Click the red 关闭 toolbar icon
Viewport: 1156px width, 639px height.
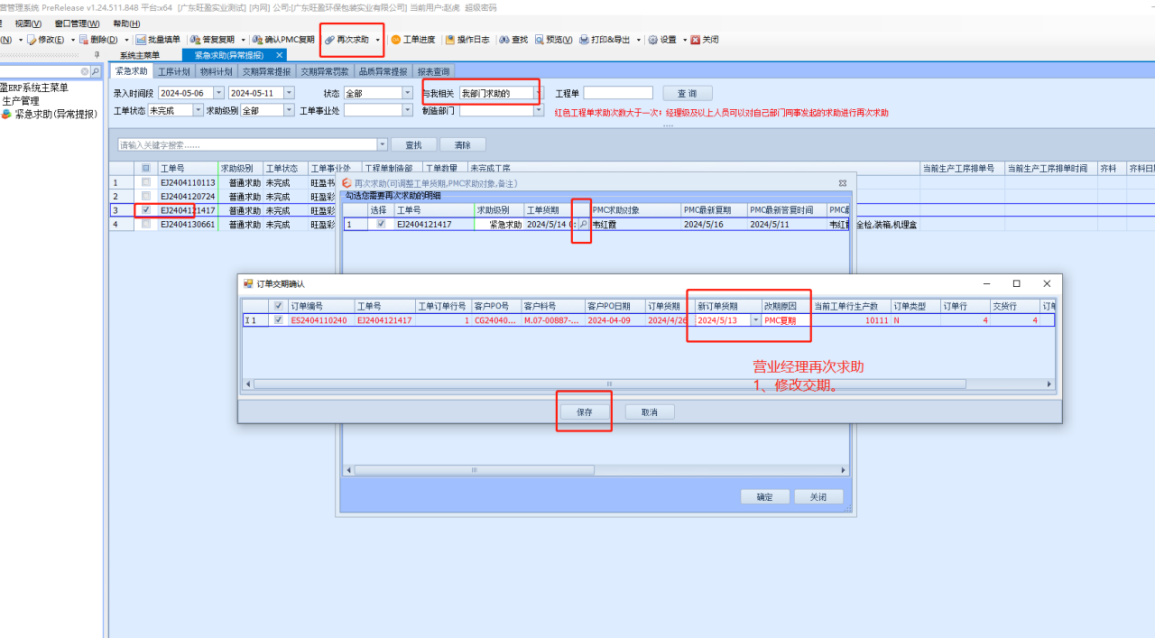[x=695, y=40]
